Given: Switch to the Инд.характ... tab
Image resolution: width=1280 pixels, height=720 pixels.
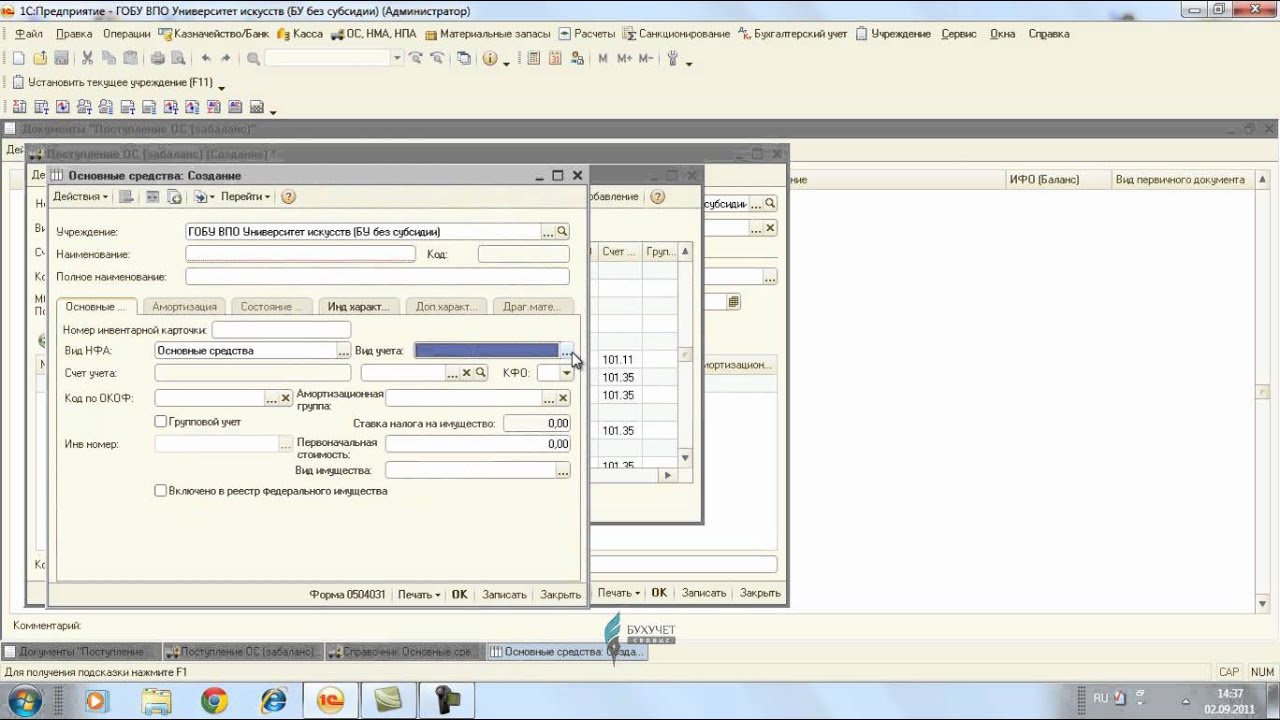Looking at the screenshot, I should pos(358,307).
